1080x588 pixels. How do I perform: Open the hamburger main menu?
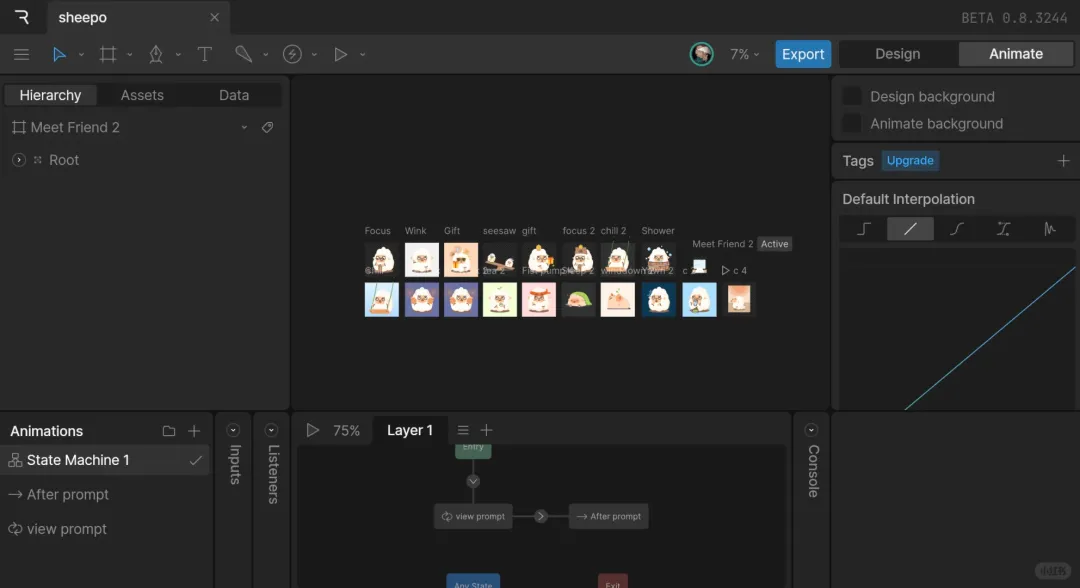[21, 54]
